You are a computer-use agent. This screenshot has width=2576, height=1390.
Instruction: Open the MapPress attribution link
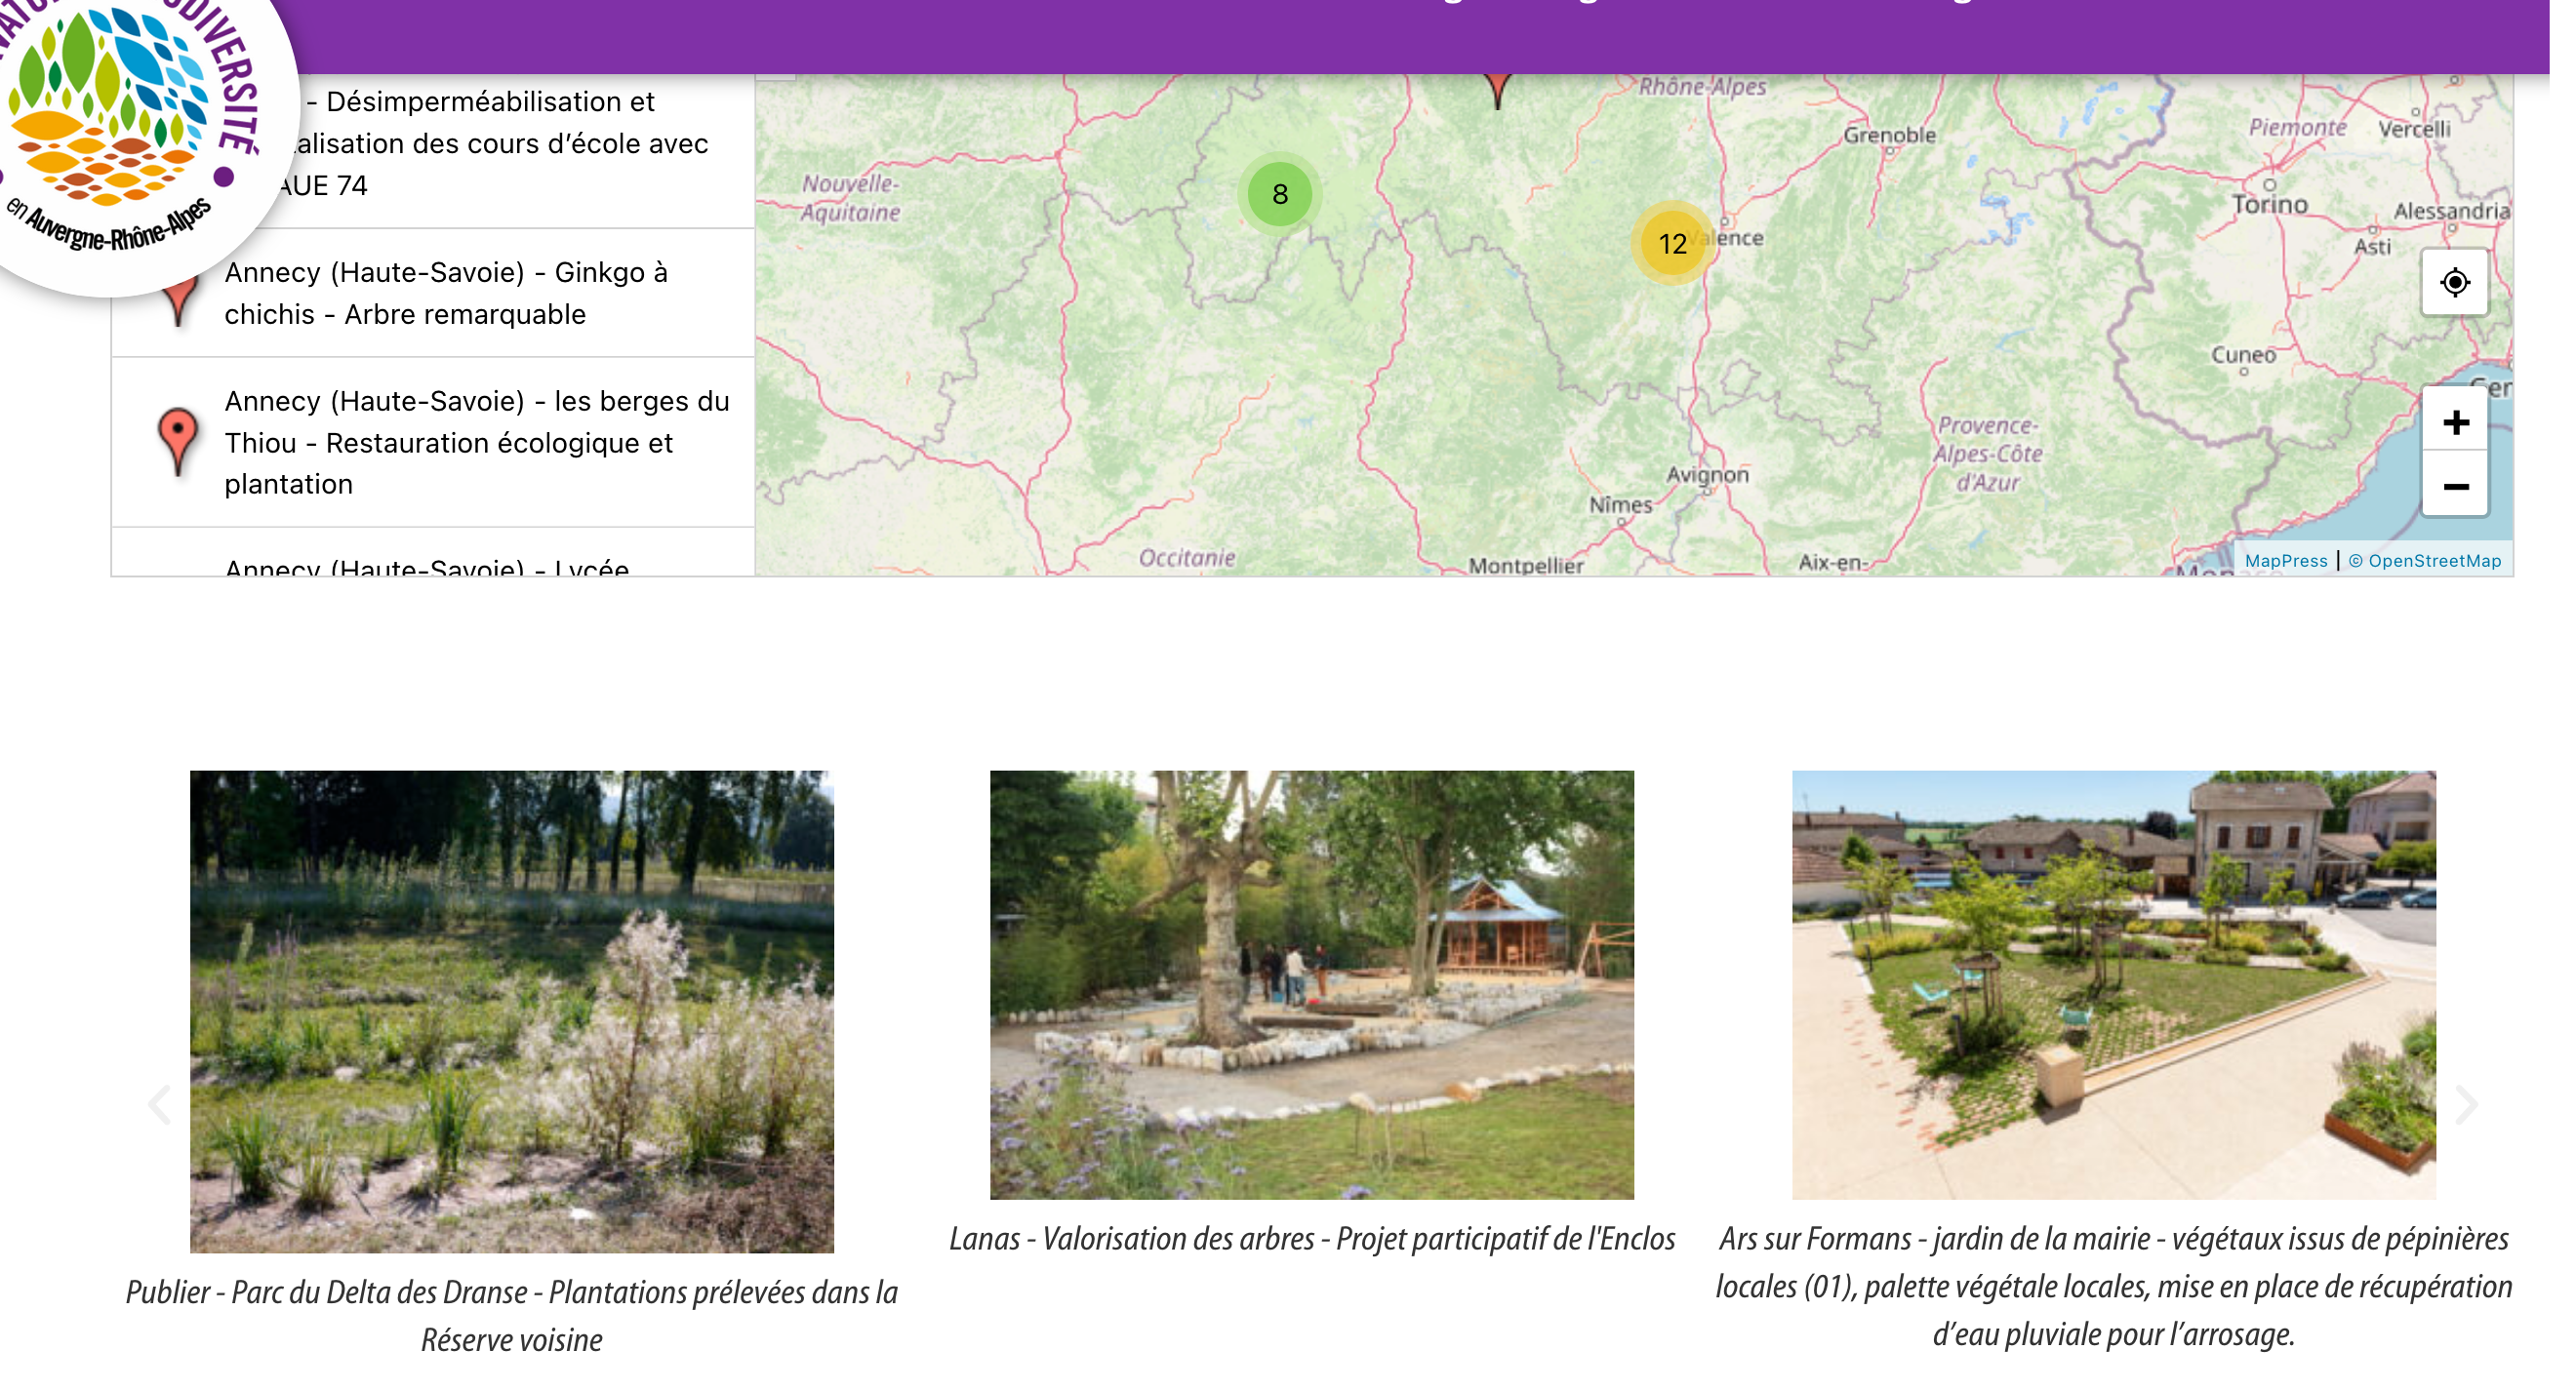click(x=2286, y=560)
